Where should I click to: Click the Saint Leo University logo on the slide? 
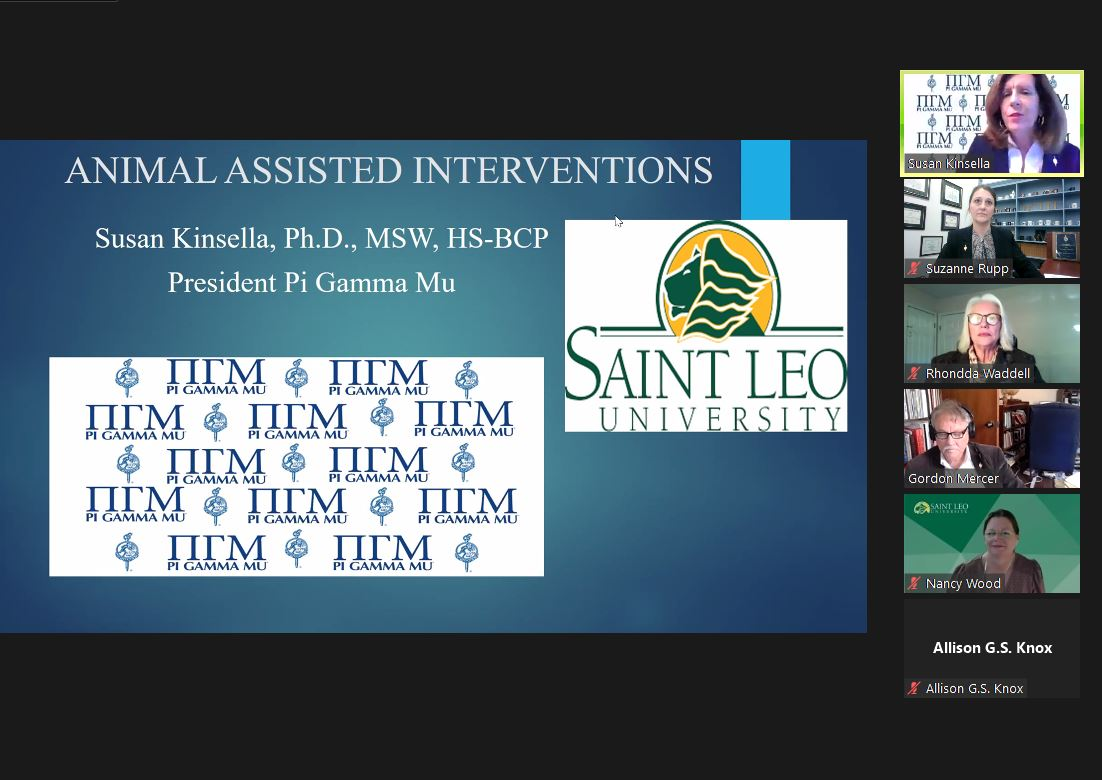click(705, 325)
